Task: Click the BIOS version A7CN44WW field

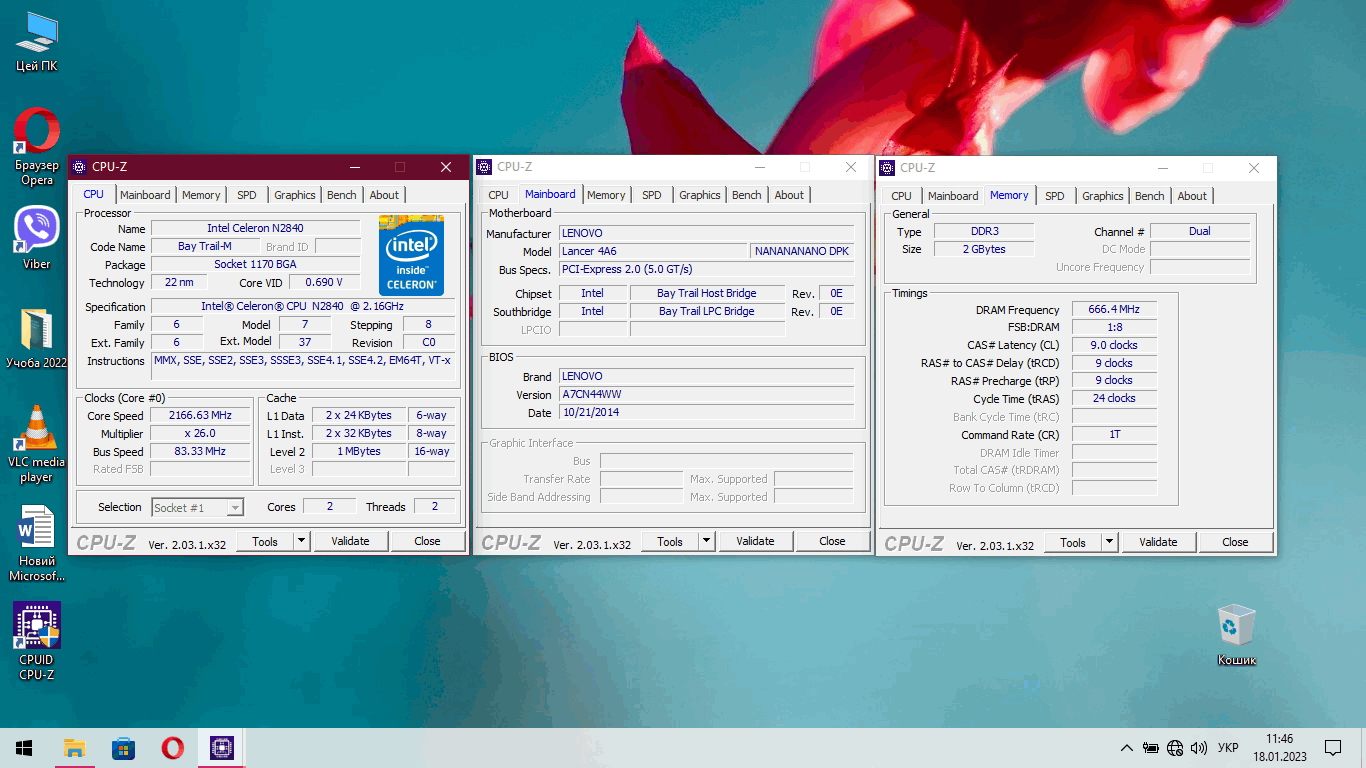Action: (707, 395)
